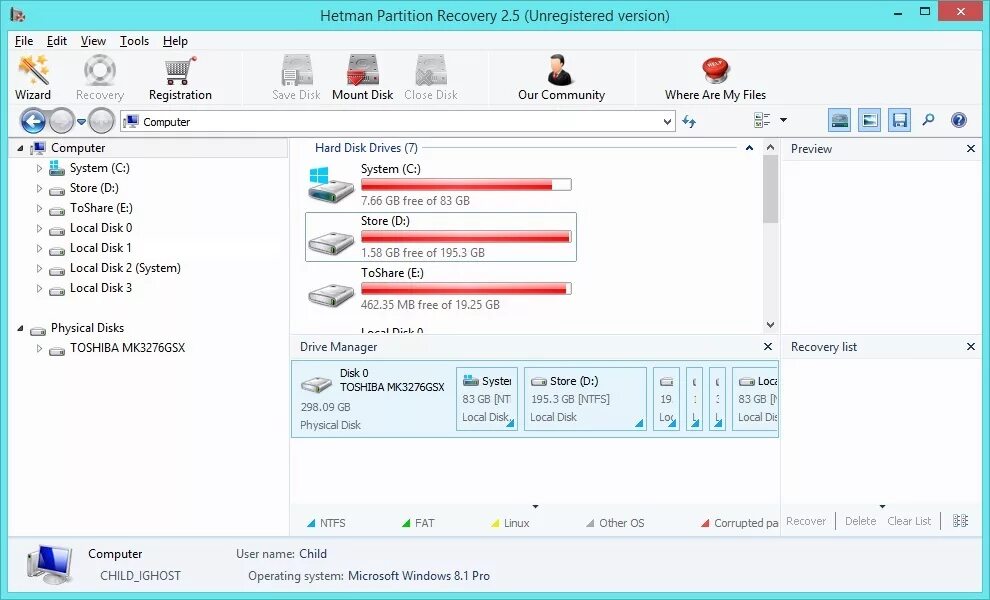Click Delete in Recovery list

pyautogui.click(x=860, y=521)
